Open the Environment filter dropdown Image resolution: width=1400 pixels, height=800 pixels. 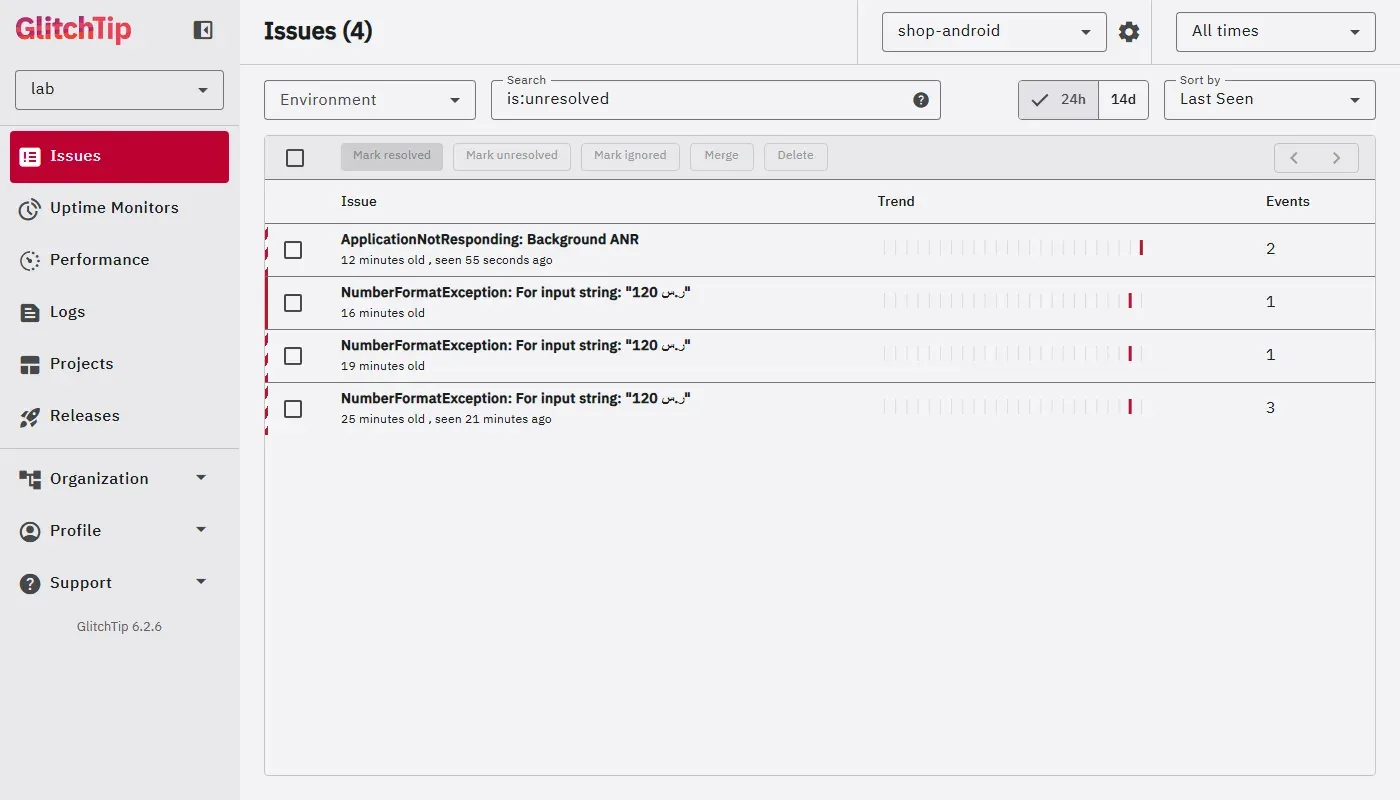(370, 100)
